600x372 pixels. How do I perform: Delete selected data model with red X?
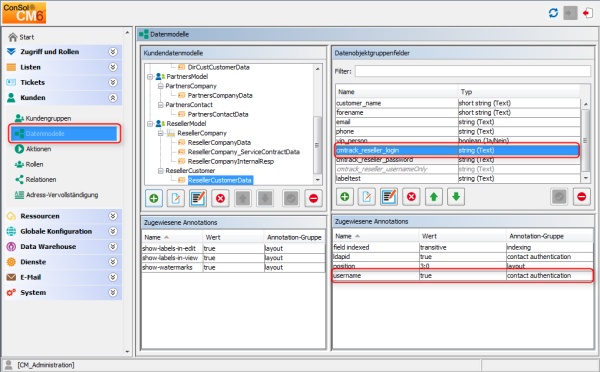pyautogui.click(x=220, y=198)
